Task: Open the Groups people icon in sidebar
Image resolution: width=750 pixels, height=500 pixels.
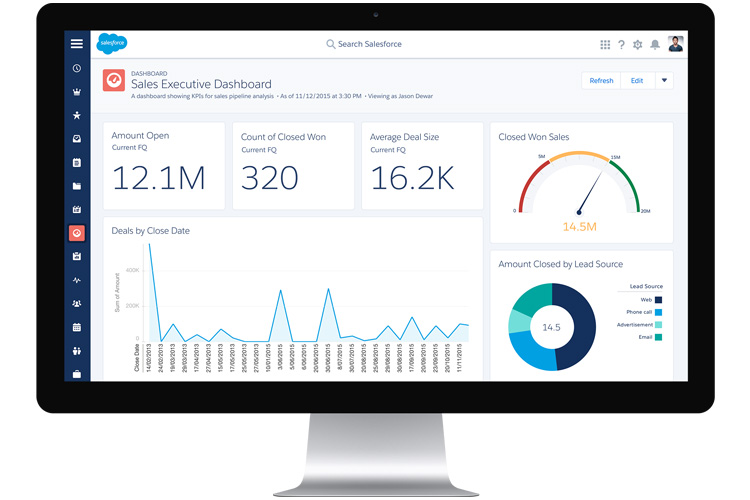Action: 77,303
